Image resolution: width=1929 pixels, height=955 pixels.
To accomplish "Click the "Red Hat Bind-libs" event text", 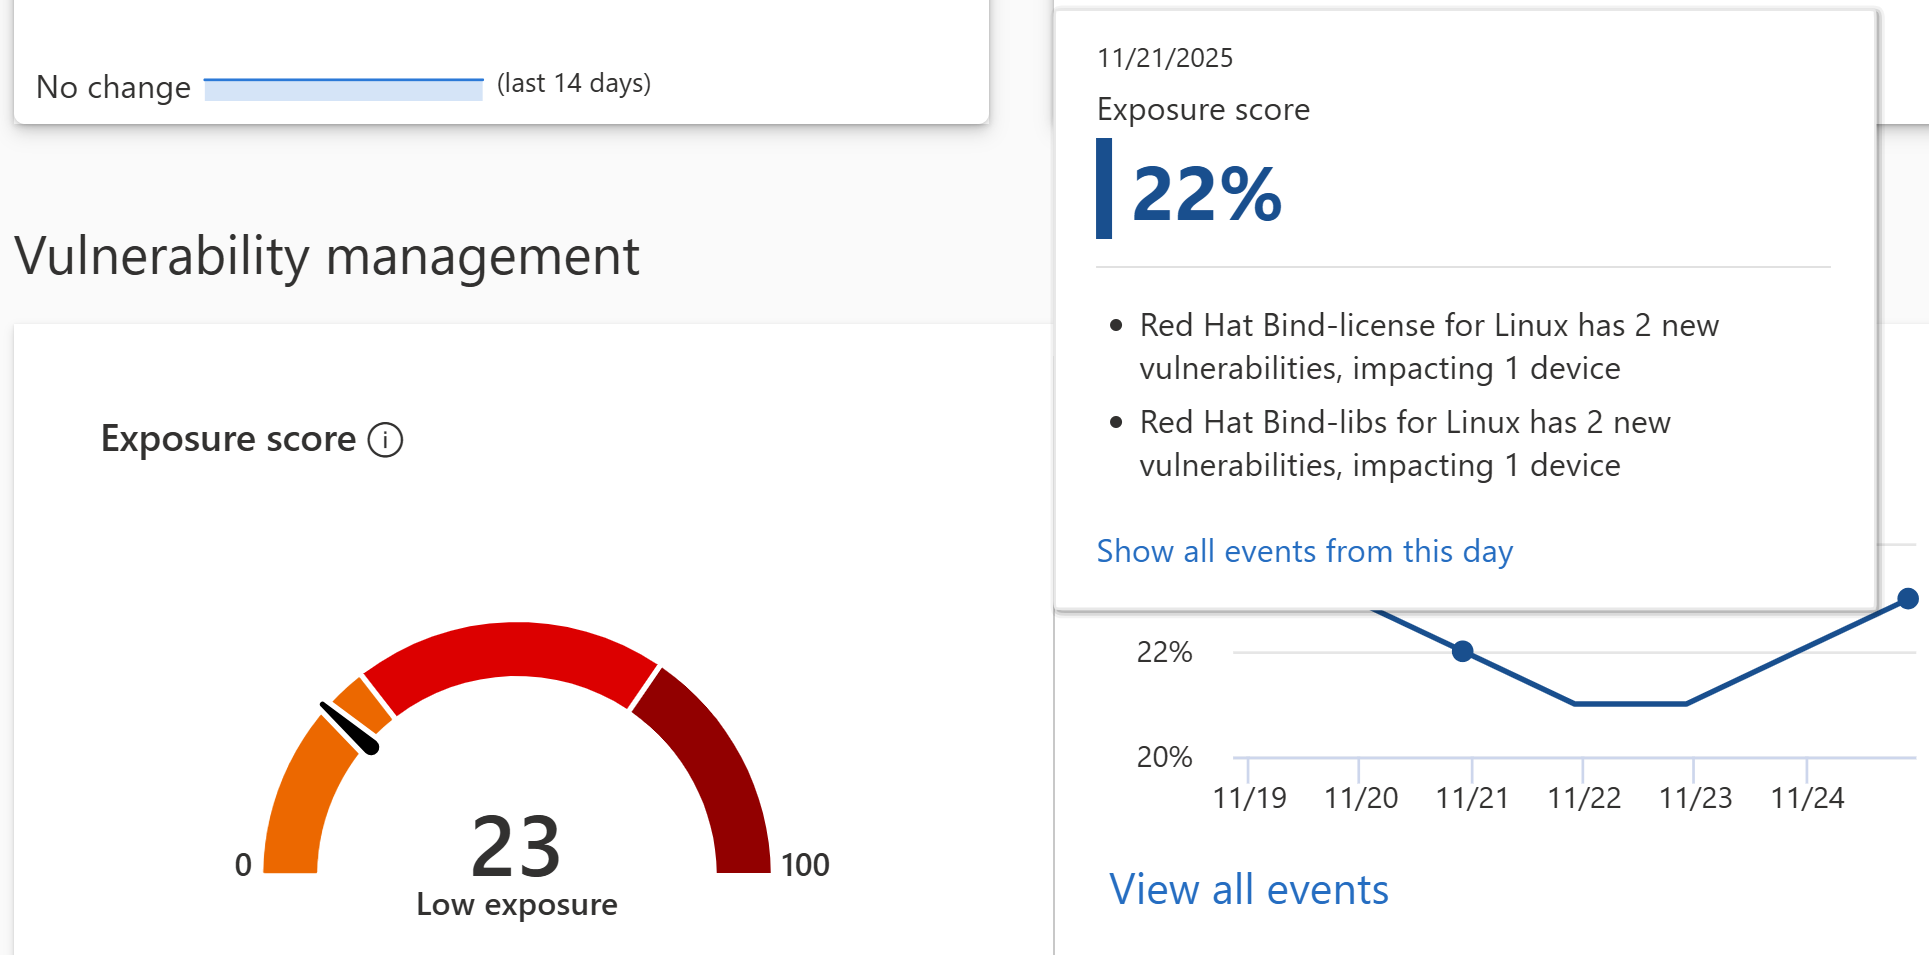I will (x=1405, y=443).
